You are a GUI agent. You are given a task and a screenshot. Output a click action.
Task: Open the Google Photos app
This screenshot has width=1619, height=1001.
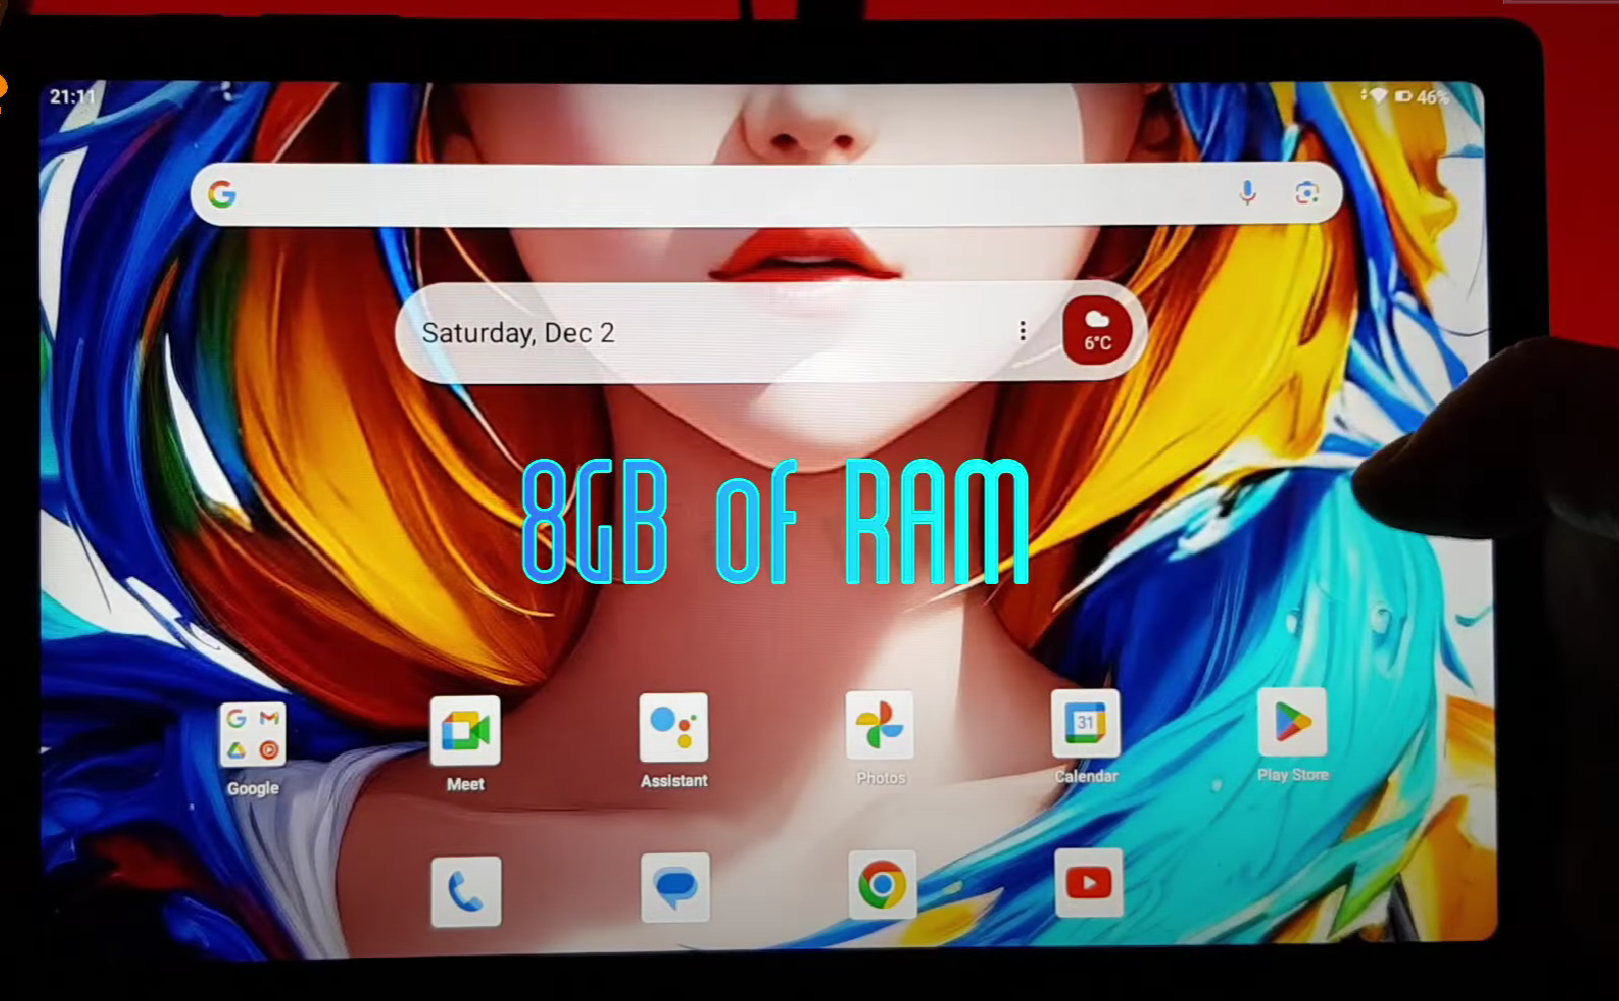click(x=880, y=725)
